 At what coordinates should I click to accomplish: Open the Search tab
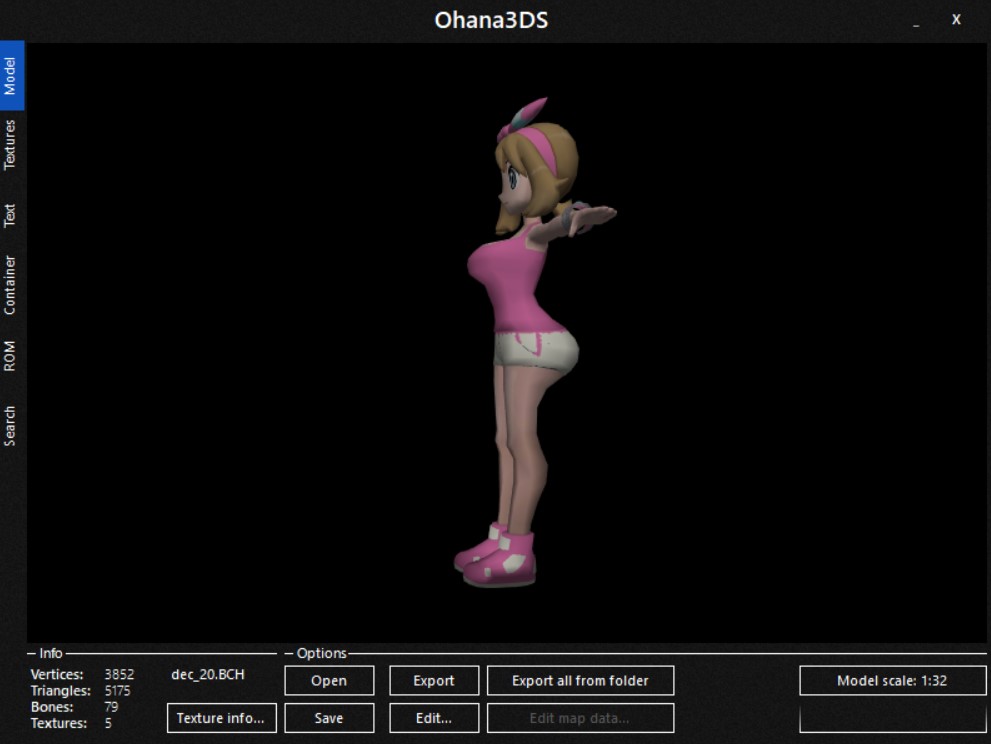pyautogui.click(x=9, y=426)
